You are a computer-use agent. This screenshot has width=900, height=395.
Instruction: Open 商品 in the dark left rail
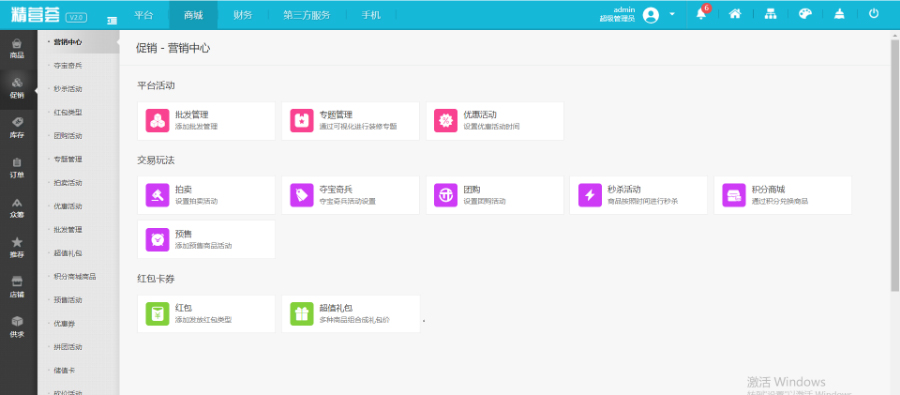[17, 49]
